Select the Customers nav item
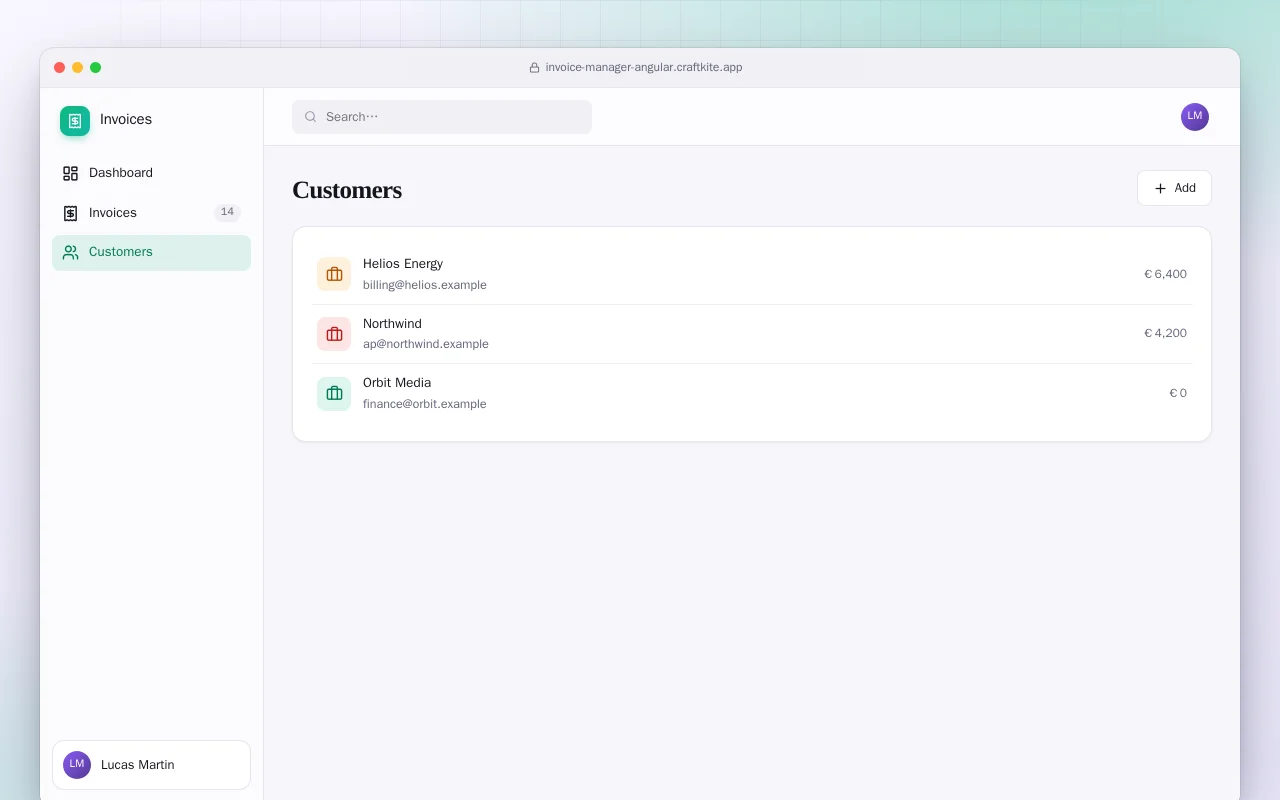Screen dimensions: 1280x800 [151, 253]
